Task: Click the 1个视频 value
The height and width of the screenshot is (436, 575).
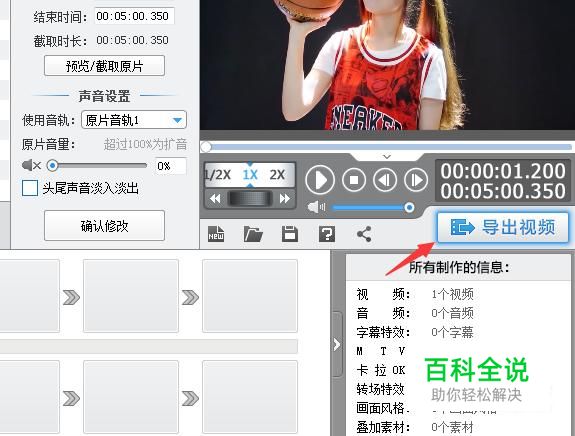Action: pos(453,294)
